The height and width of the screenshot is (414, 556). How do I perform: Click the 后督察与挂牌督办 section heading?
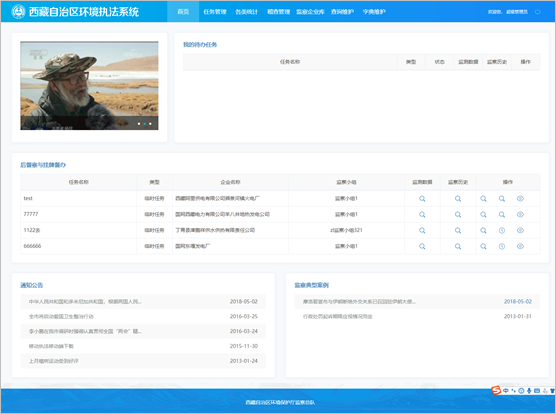point(43,165)
